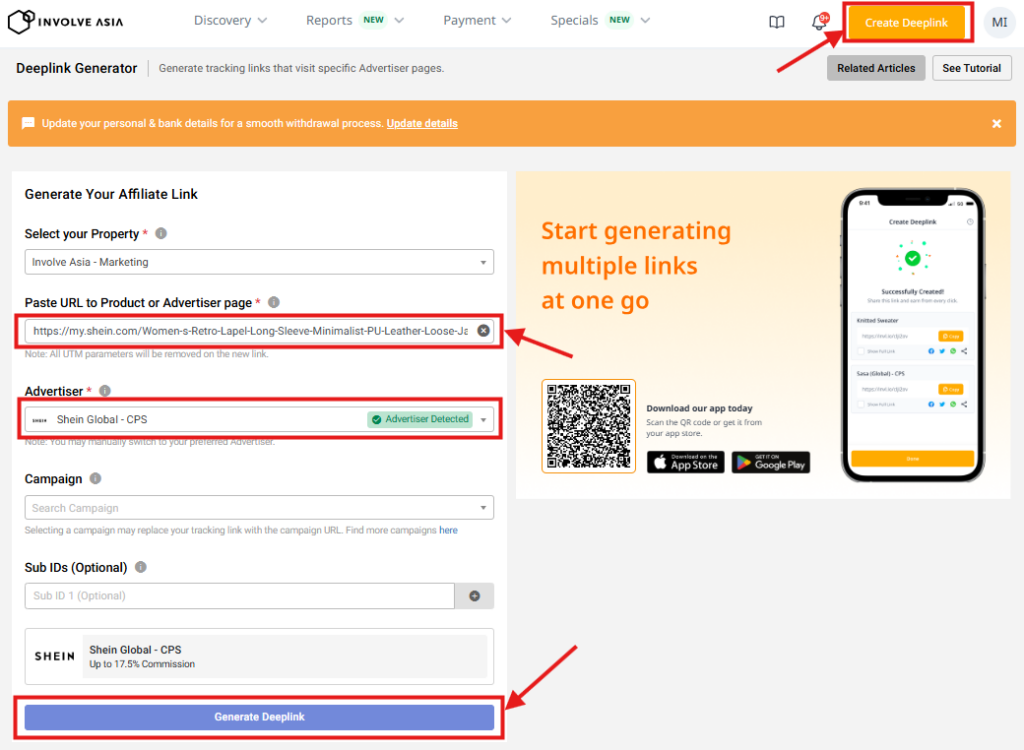Clear the pasted Shein URL
This screenshot has width=1024, height=750.
[x=483, y=331]
